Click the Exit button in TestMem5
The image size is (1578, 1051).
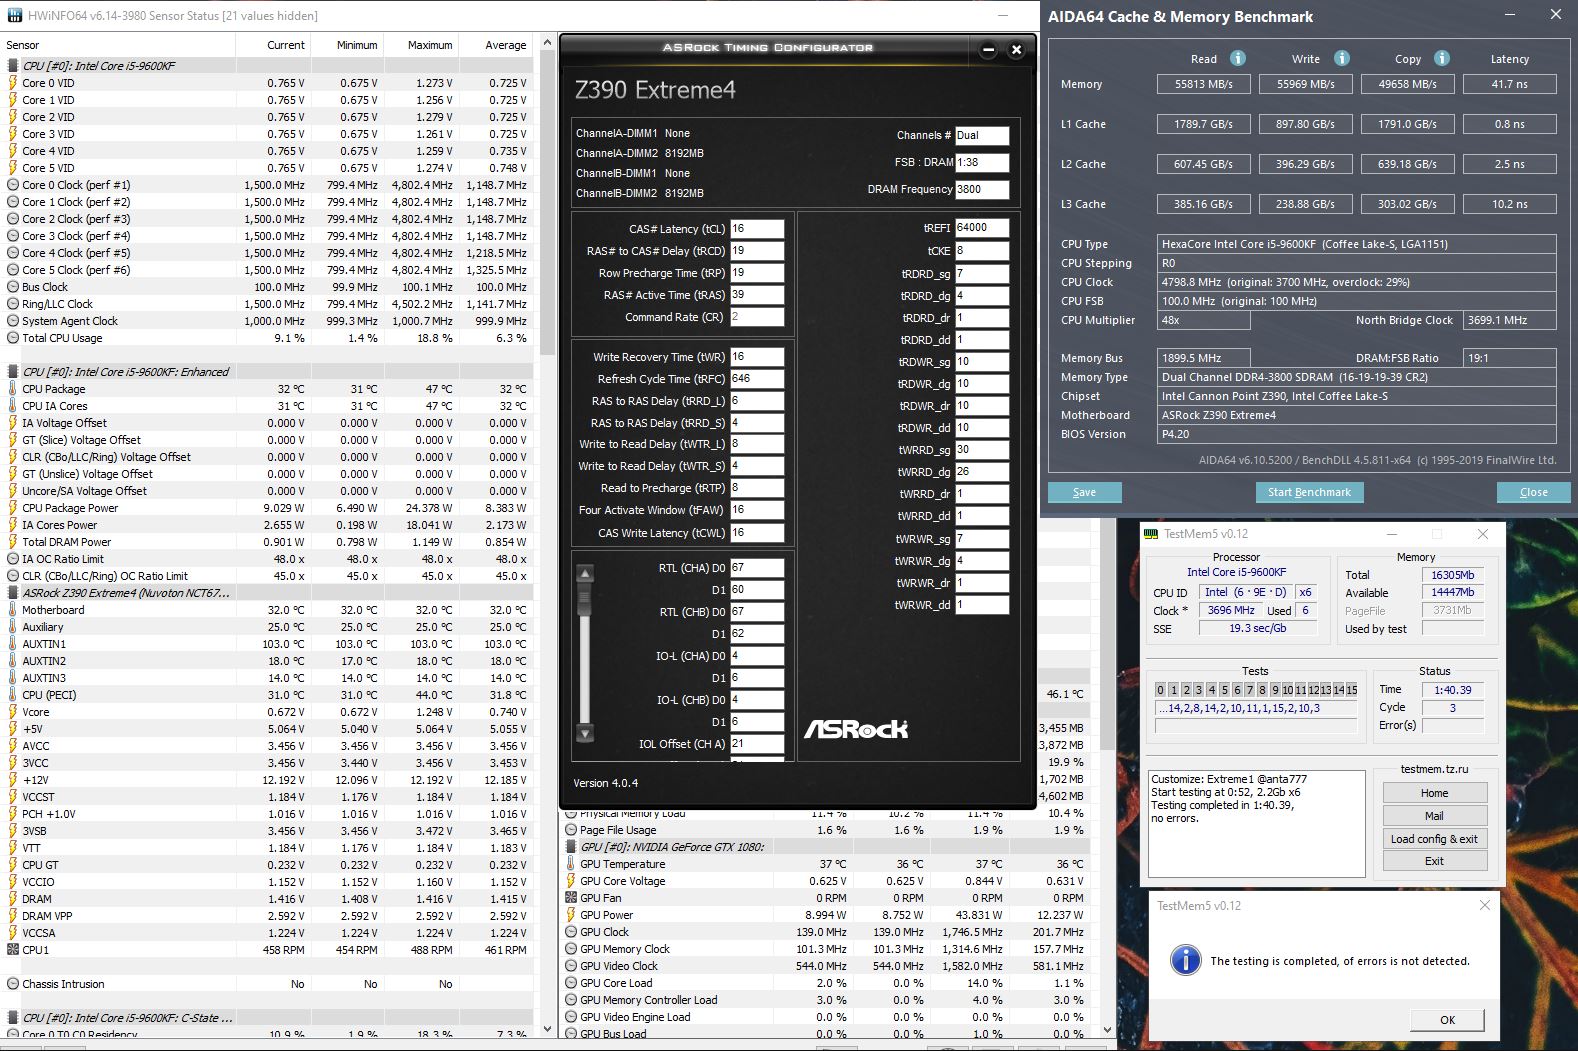1434,861
